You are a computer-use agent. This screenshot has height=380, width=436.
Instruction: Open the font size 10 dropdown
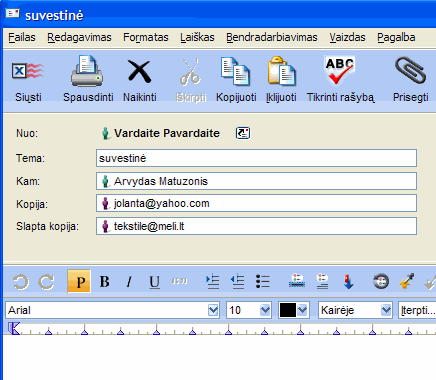(265, 310)
